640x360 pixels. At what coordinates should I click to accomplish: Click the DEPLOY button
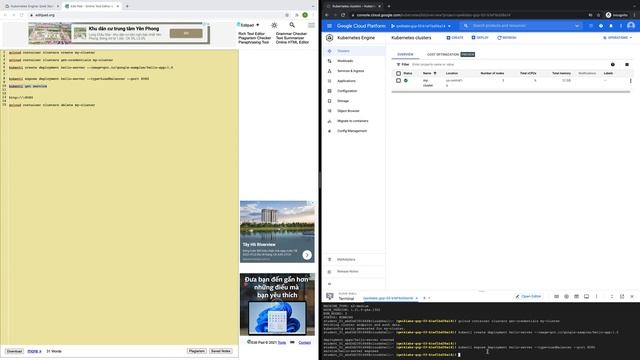480,38
